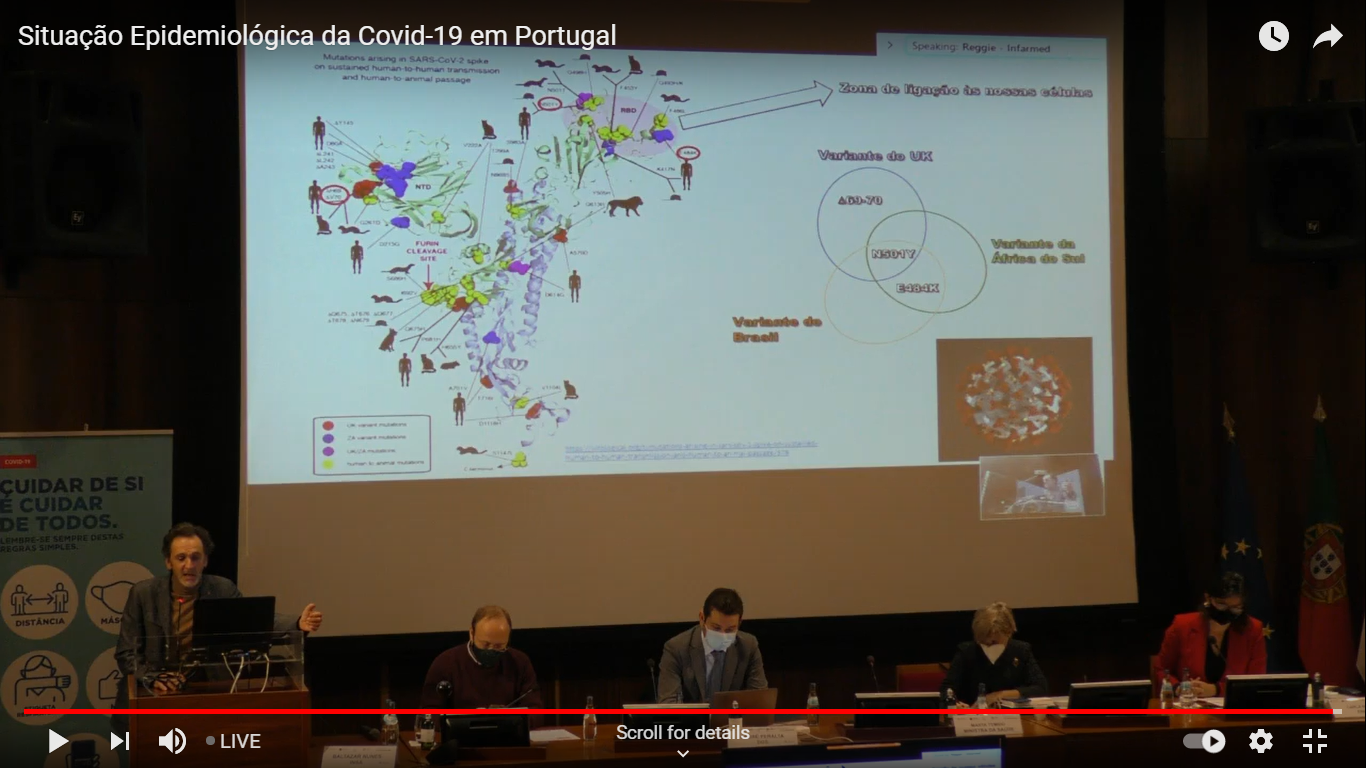Open the Situação Epidemiológica video title
Image resolution: width=1366 pixels, height=768 pixels.
click(x=317, y=37)
